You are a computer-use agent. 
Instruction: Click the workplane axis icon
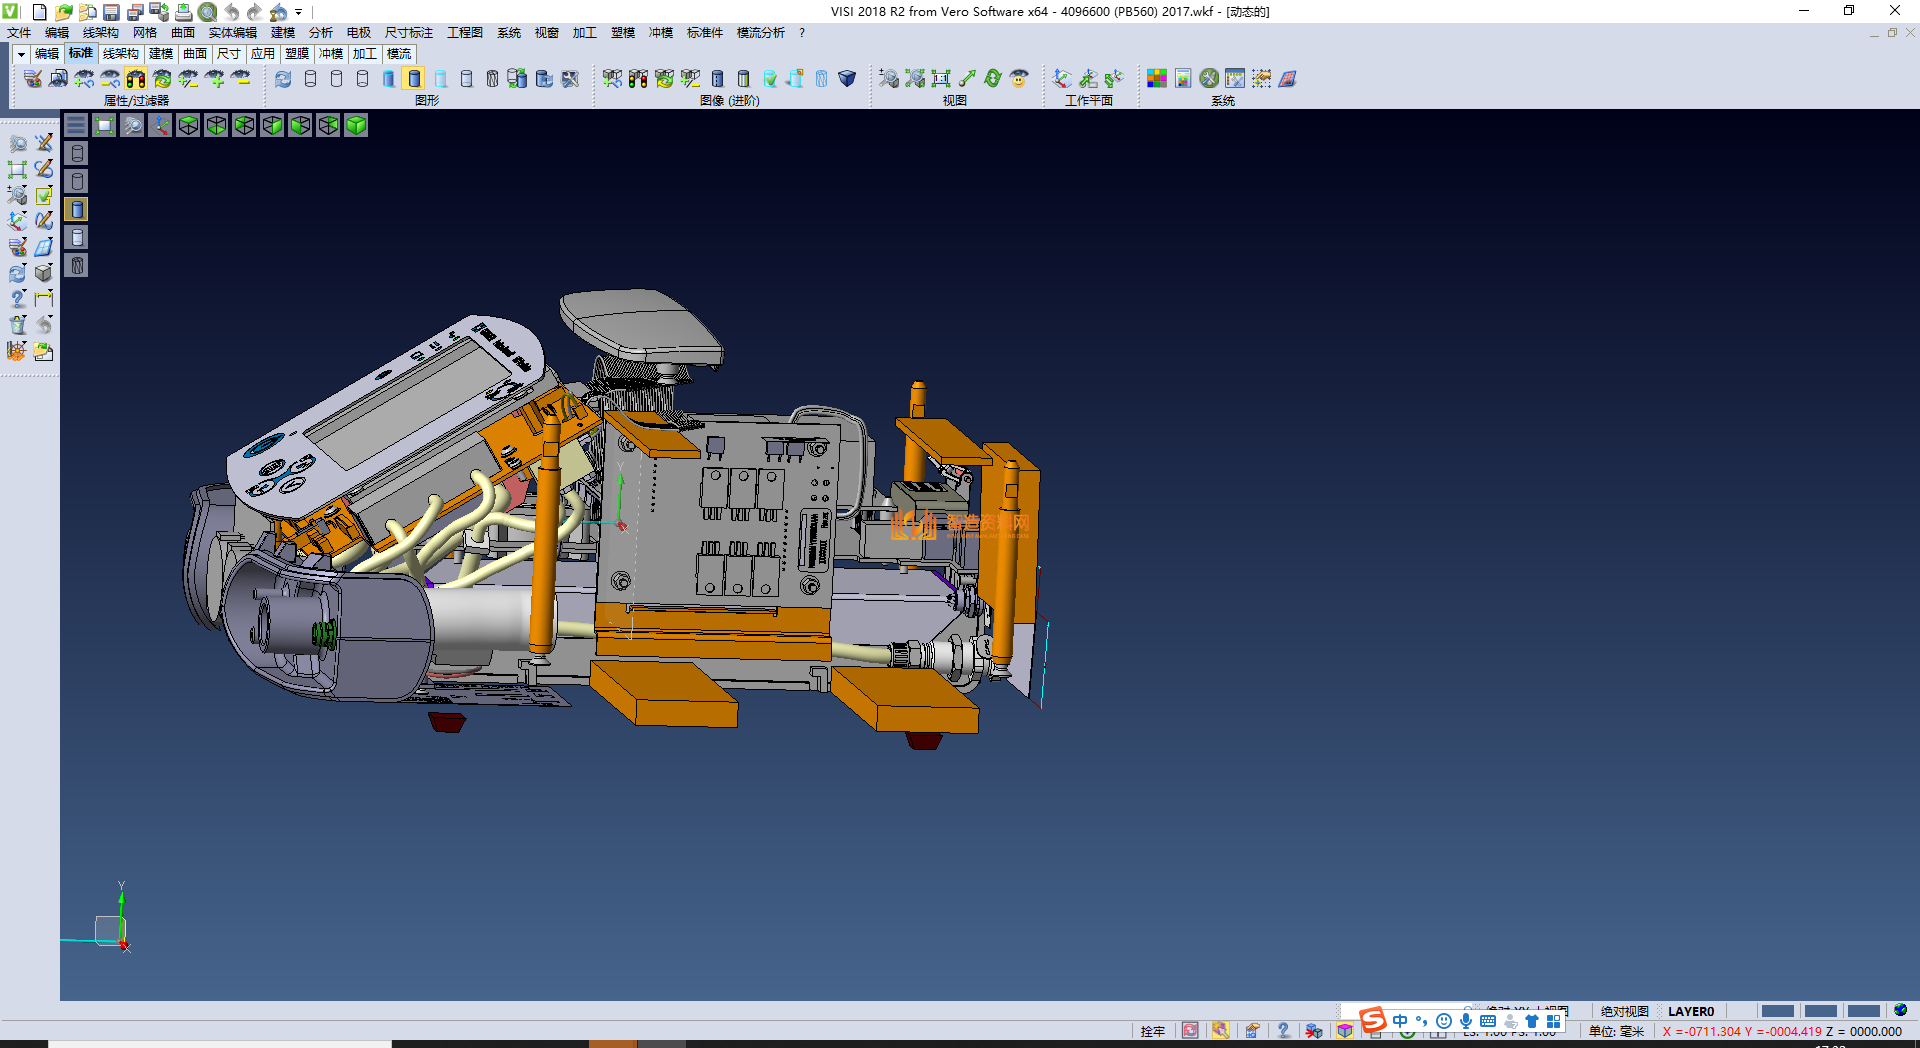pos(1062,79)
